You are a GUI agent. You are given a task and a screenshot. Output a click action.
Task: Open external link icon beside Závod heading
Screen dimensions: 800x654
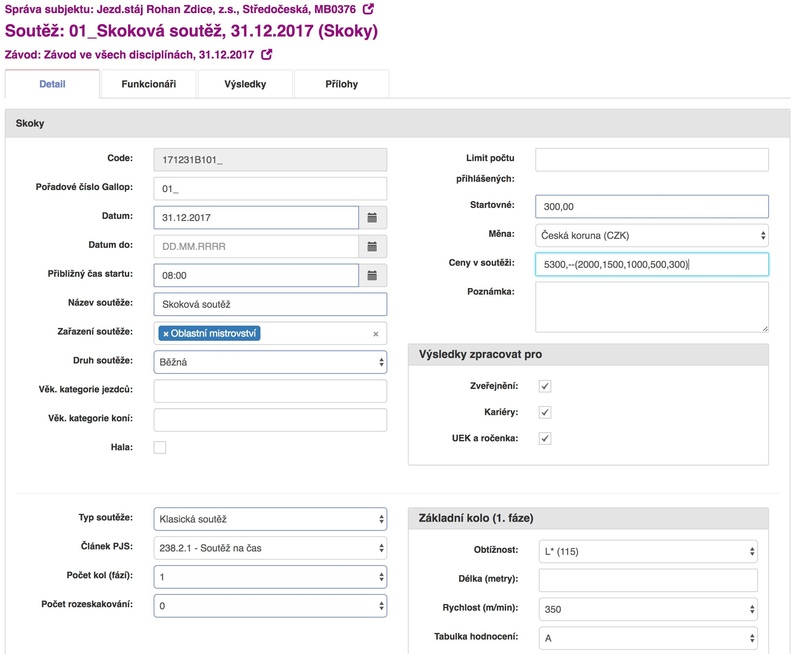(267, 54)
